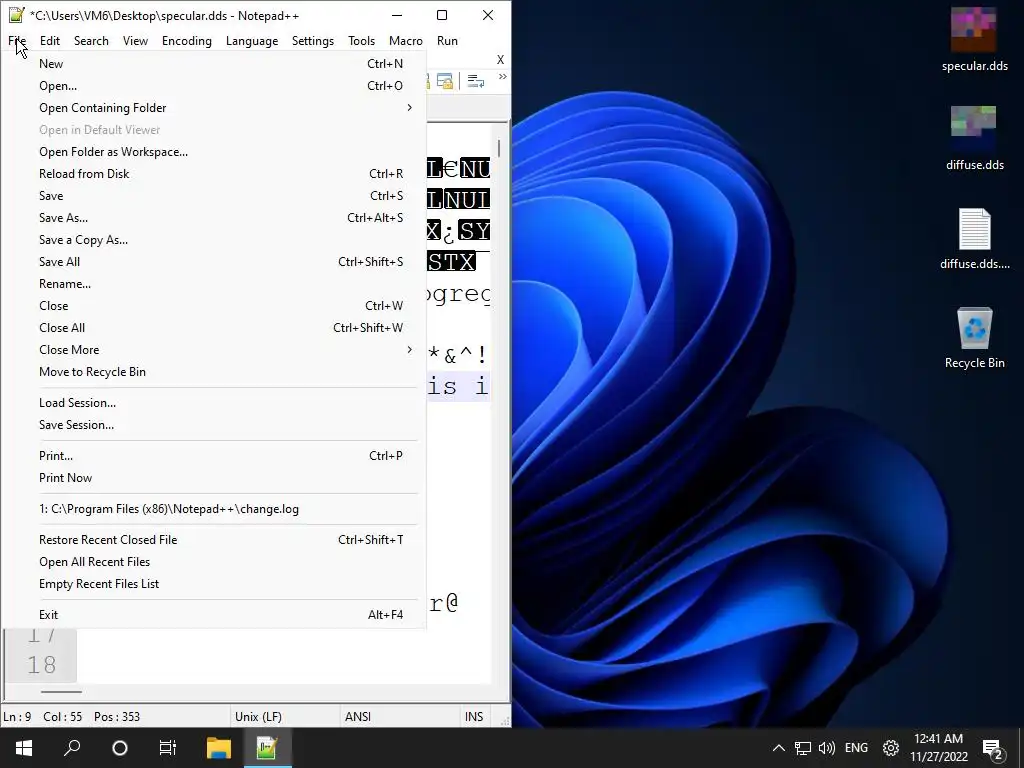Screen dimensions: 1024x768
Task: Open the notification center icon
Action: (x=993, y=749)
